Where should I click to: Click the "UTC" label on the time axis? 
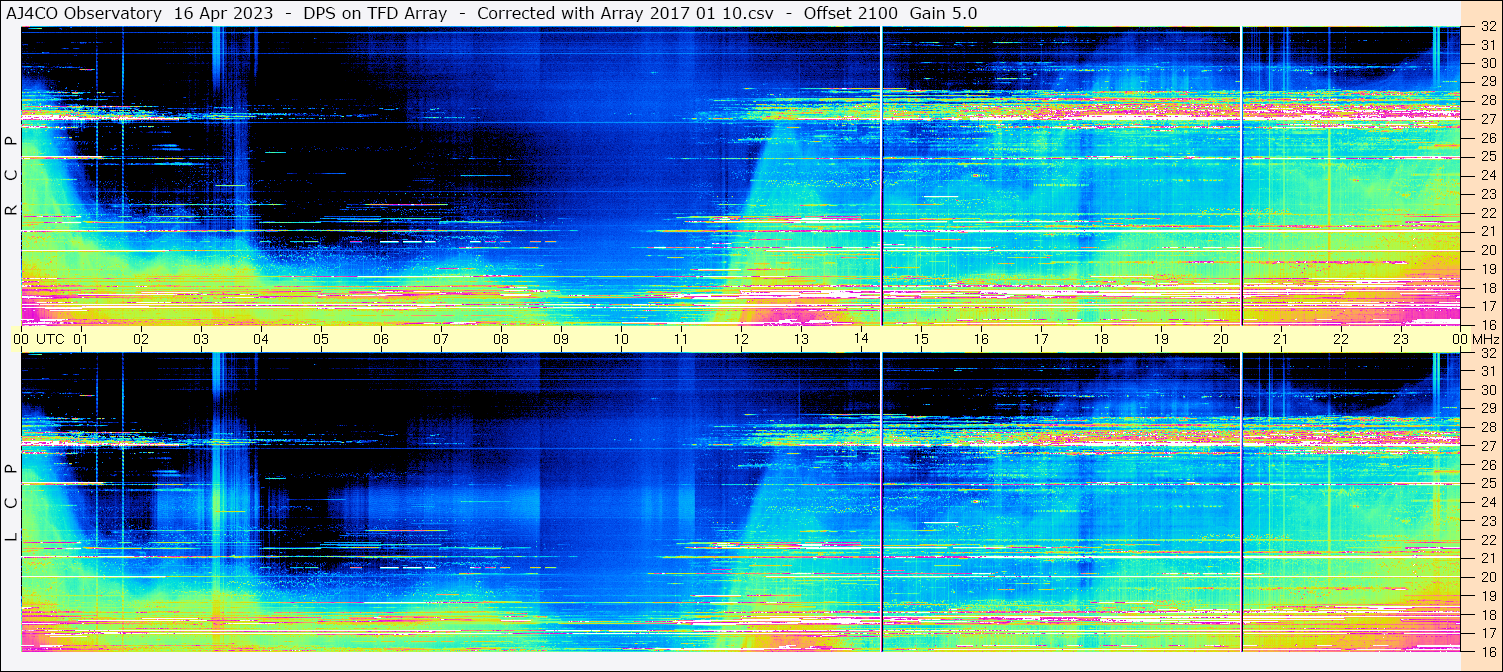click(50, 339)
